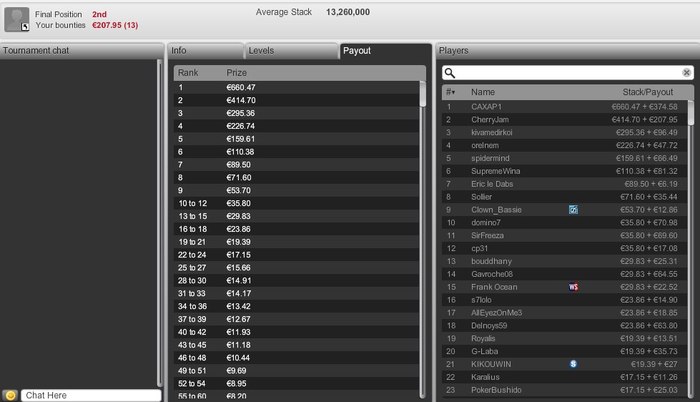The width and height of the screenshot is (700, 402).
Task: Select player Royalis row
Action: point(565,339)
